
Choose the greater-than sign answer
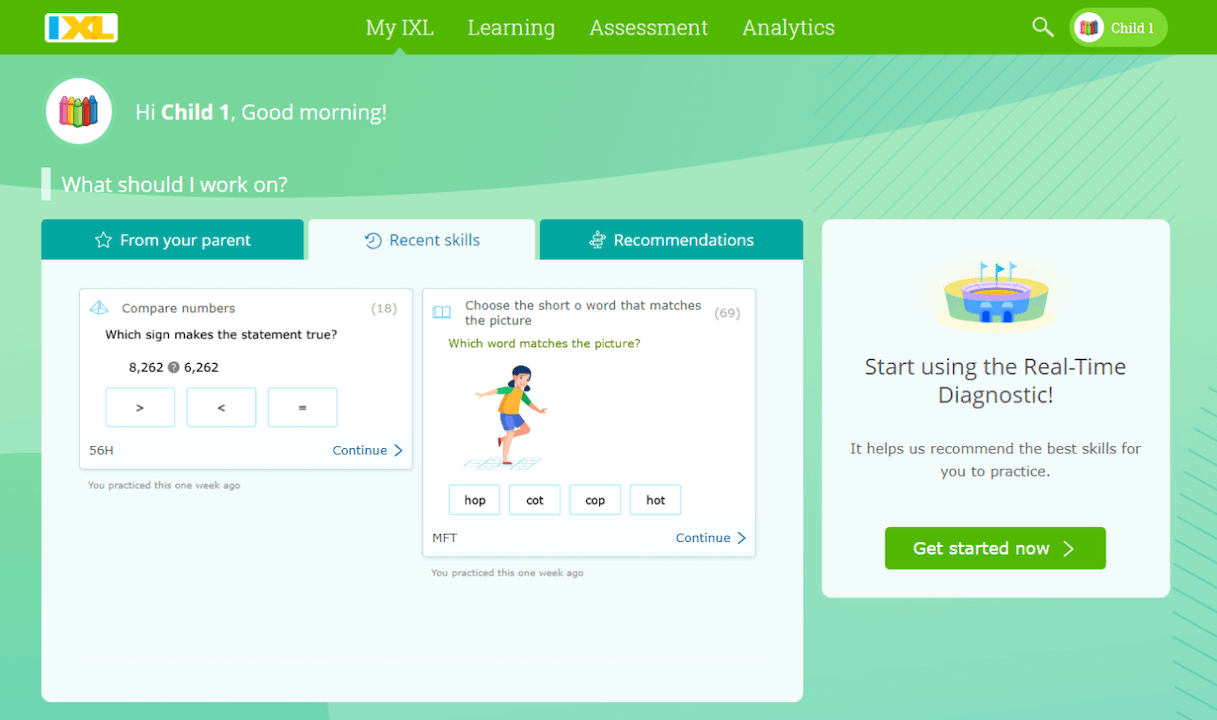[x=140, y=408]
